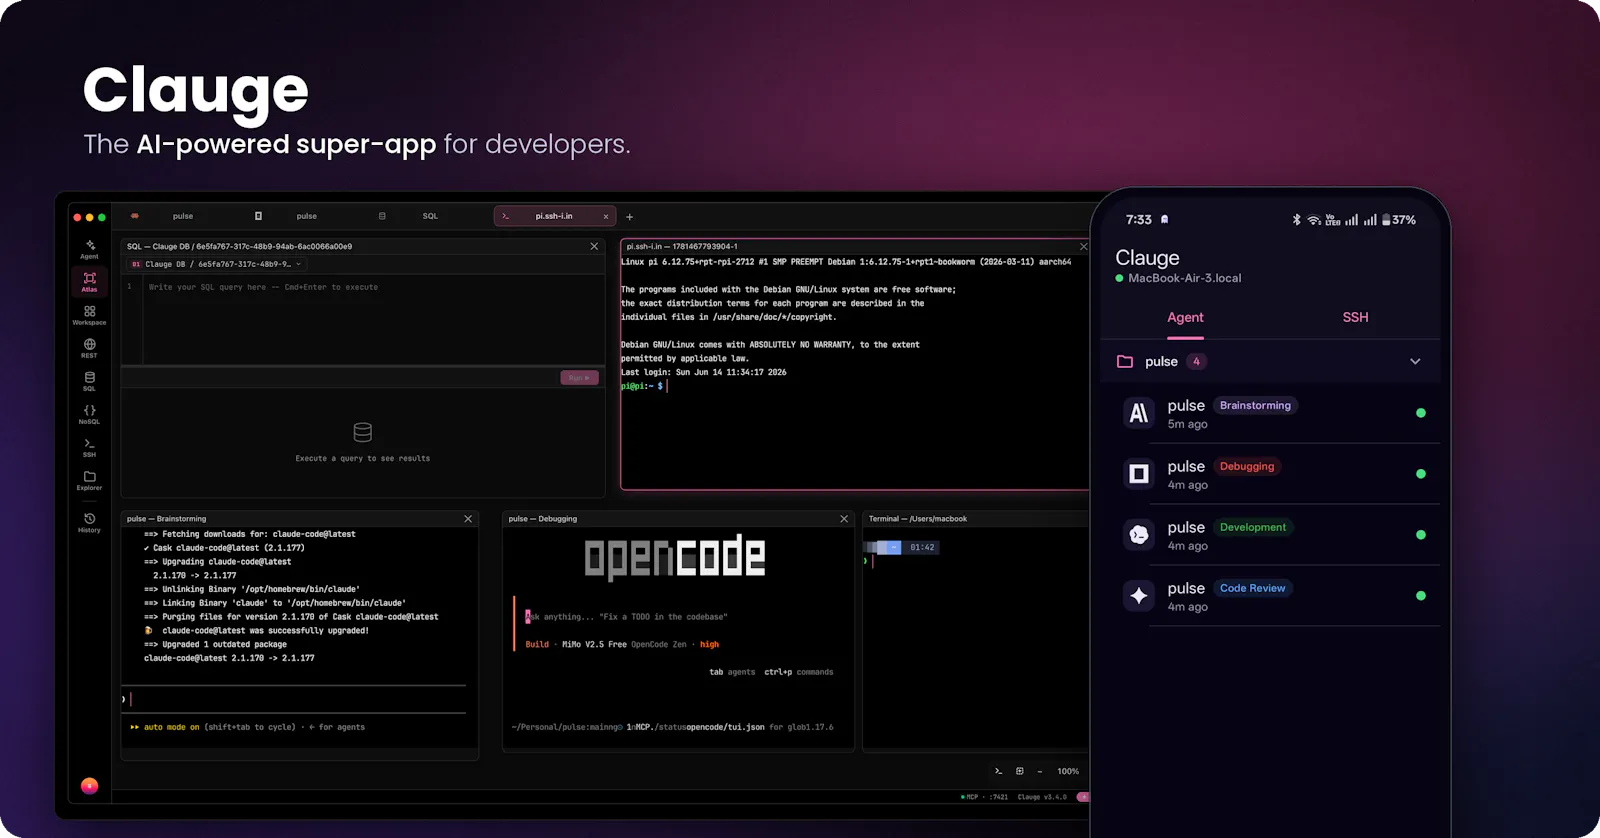Click the fit-to-screen icon in zoom toolbar

pyautogui.click(x=1019, y=771)
